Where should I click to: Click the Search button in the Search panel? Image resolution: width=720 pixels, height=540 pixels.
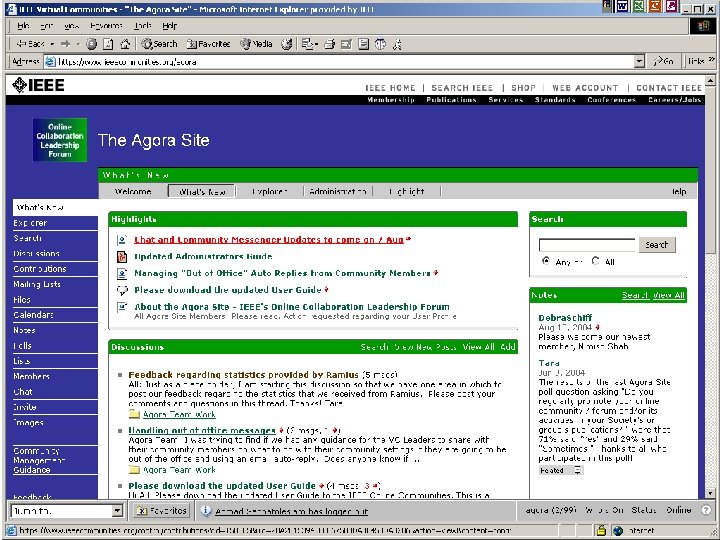(657, 245)
